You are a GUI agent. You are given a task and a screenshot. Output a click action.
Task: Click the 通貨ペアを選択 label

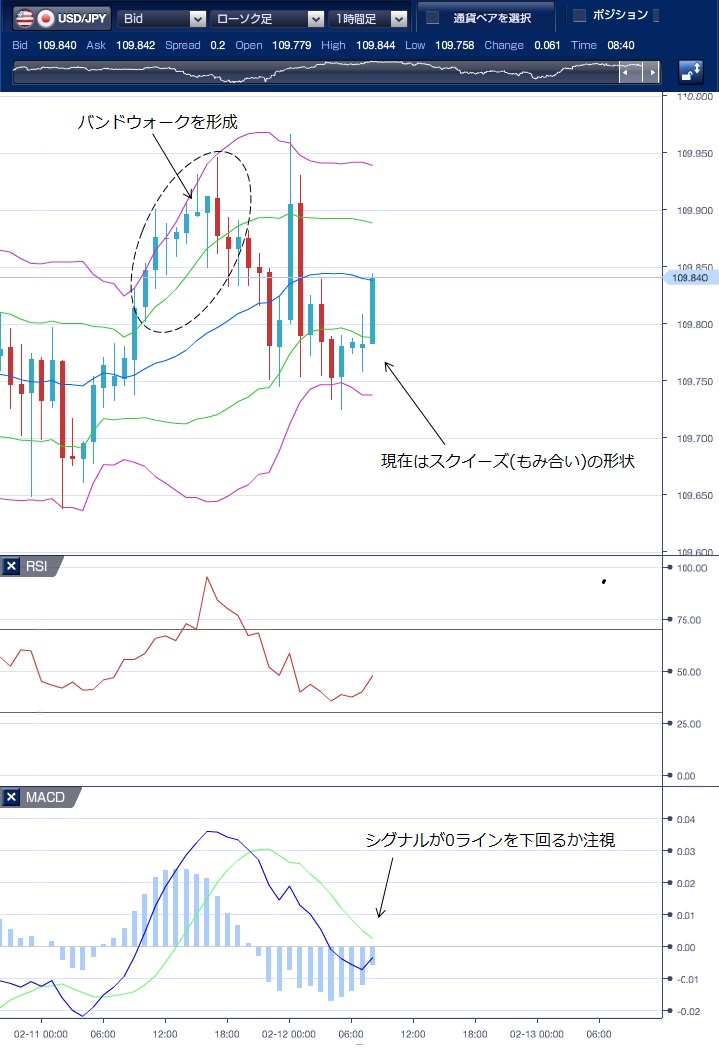click(491, 18)
